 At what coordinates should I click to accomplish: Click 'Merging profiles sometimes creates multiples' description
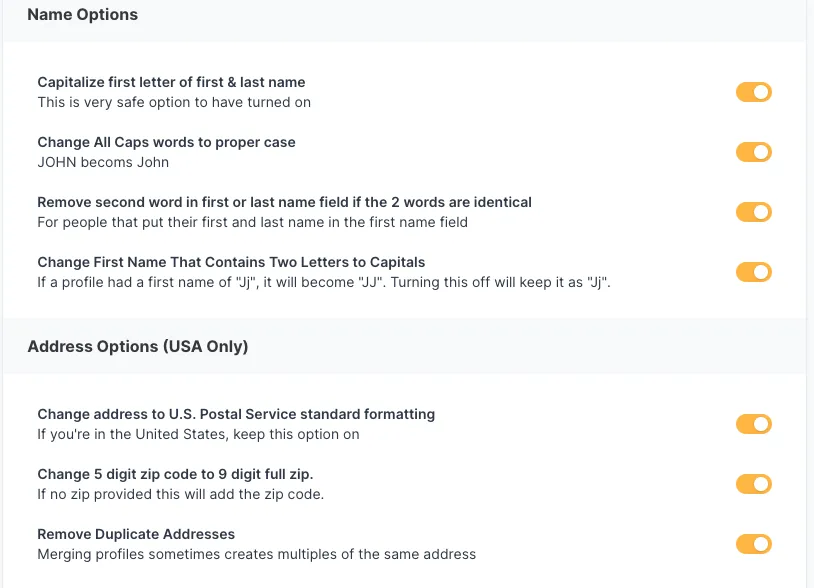point(256,554)
